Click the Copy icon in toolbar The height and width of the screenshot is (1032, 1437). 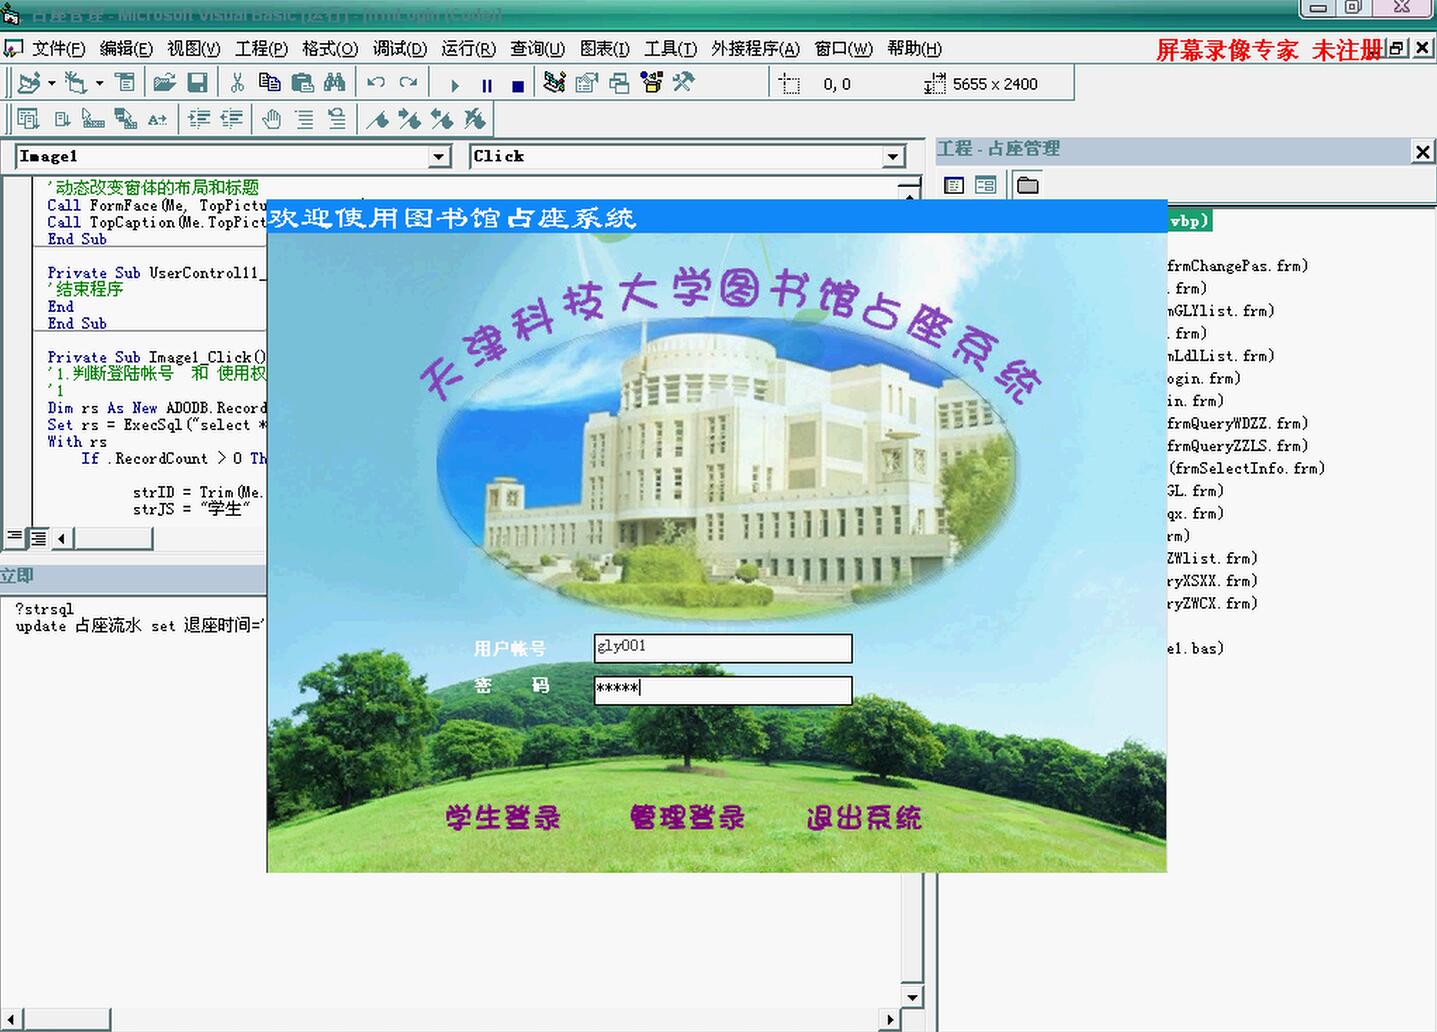(x=269, y=84)
